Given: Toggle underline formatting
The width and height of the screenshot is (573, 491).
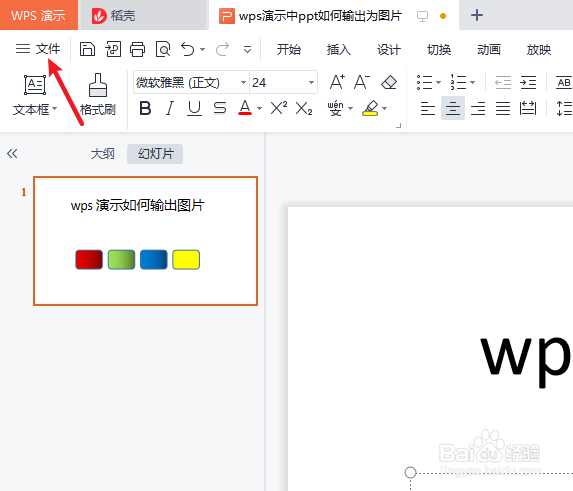Looking at the screenshot, I should click(194, 108).
